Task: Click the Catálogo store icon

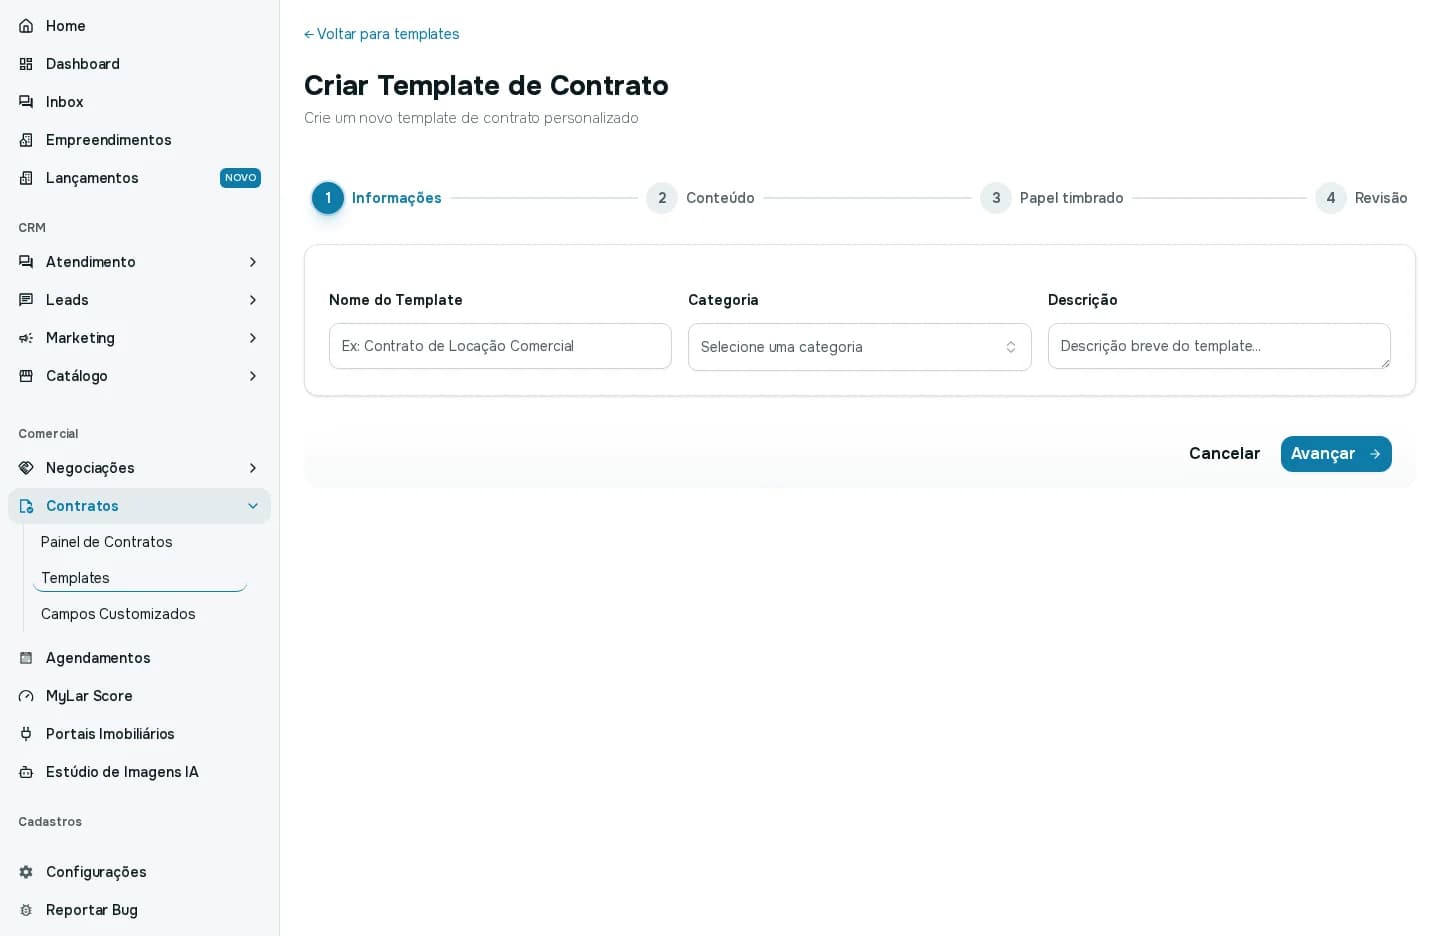Action: [26, 376]
